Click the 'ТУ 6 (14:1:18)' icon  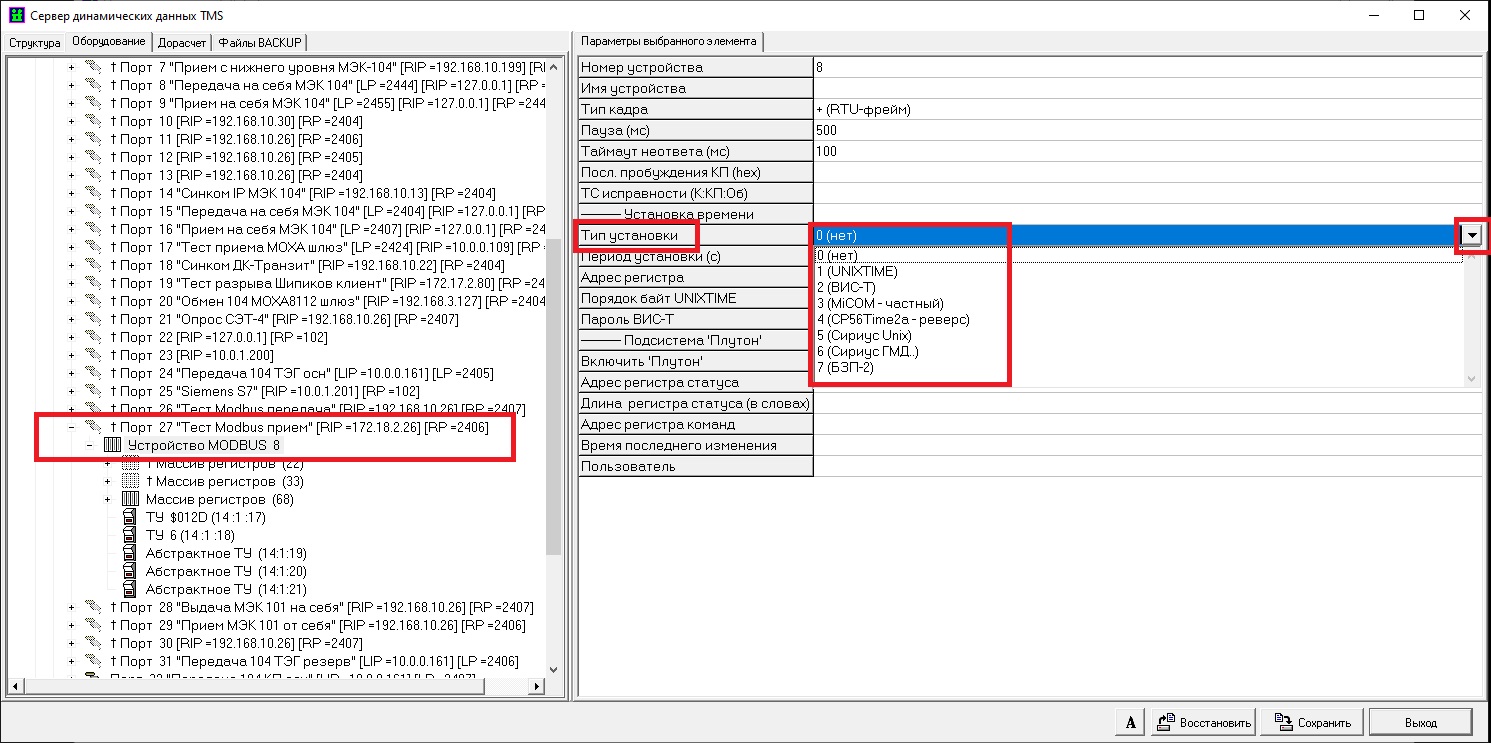pos(130,535)
